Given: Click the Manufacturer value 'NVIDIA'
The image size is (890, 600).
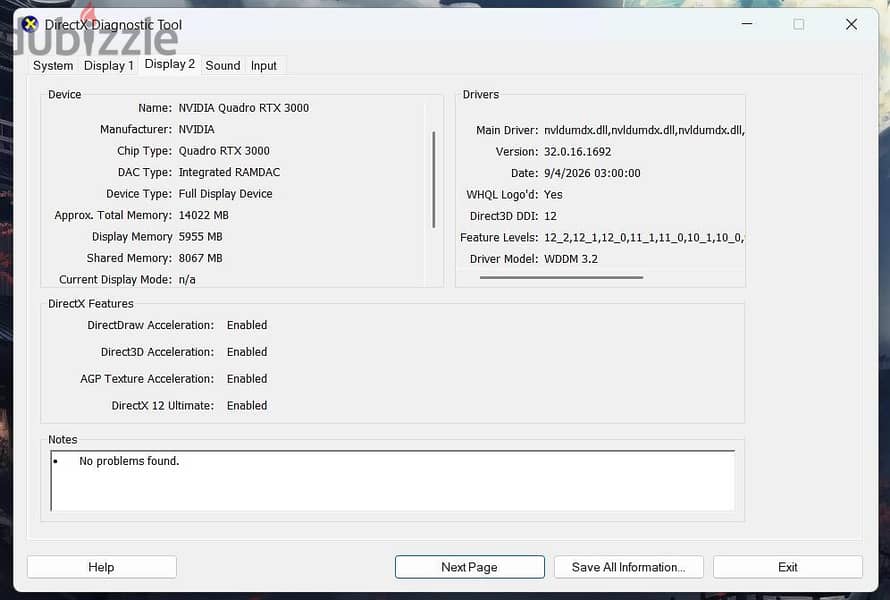Looking at the screenshot, I should click(196, 129).
